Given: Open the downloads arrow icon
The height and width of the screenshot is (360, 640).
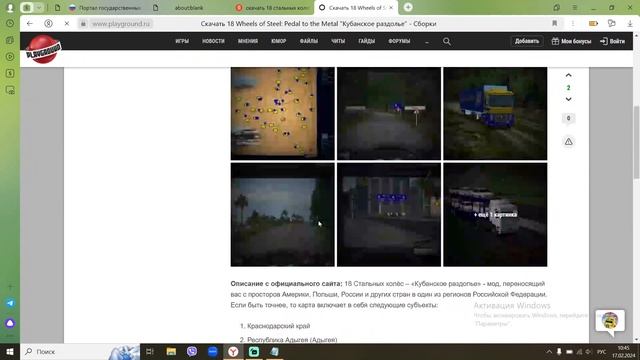Looking at the screenshot, I should pos(630,24).
